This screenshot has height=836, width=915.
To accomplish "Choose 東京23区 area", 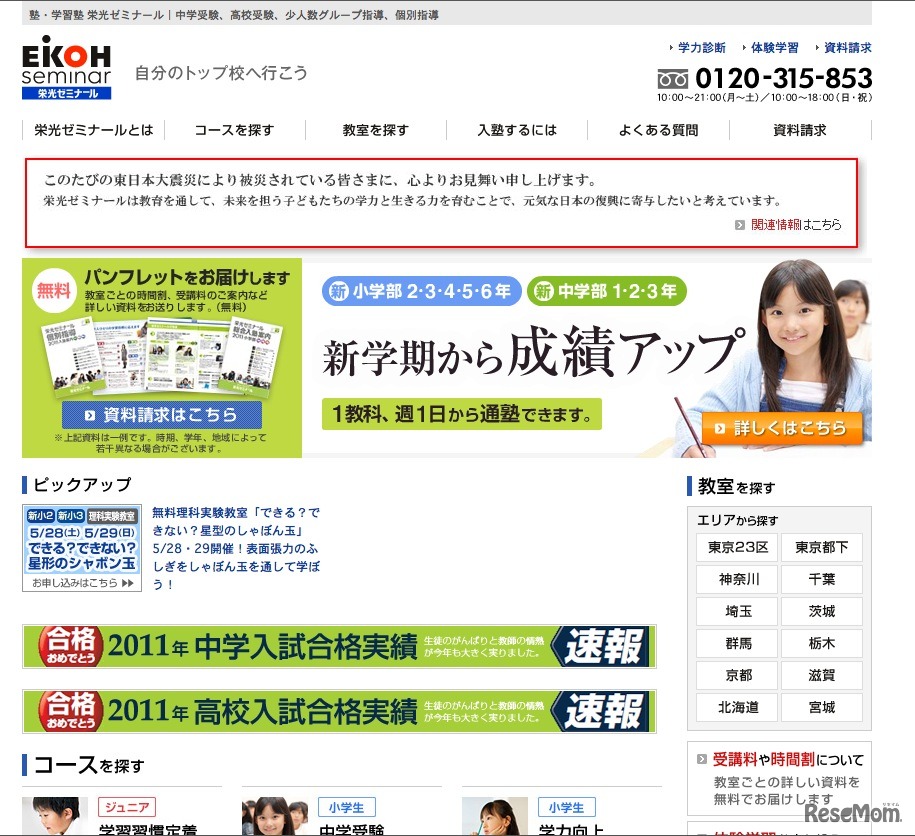I will pos(737,547).
